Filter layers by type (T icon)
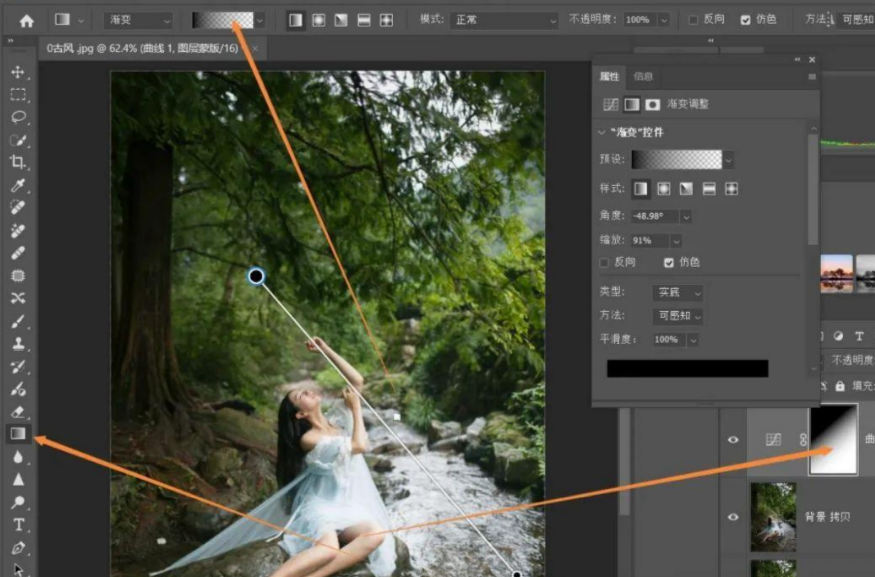The image size is (875, 577). [x=859, y=336]
